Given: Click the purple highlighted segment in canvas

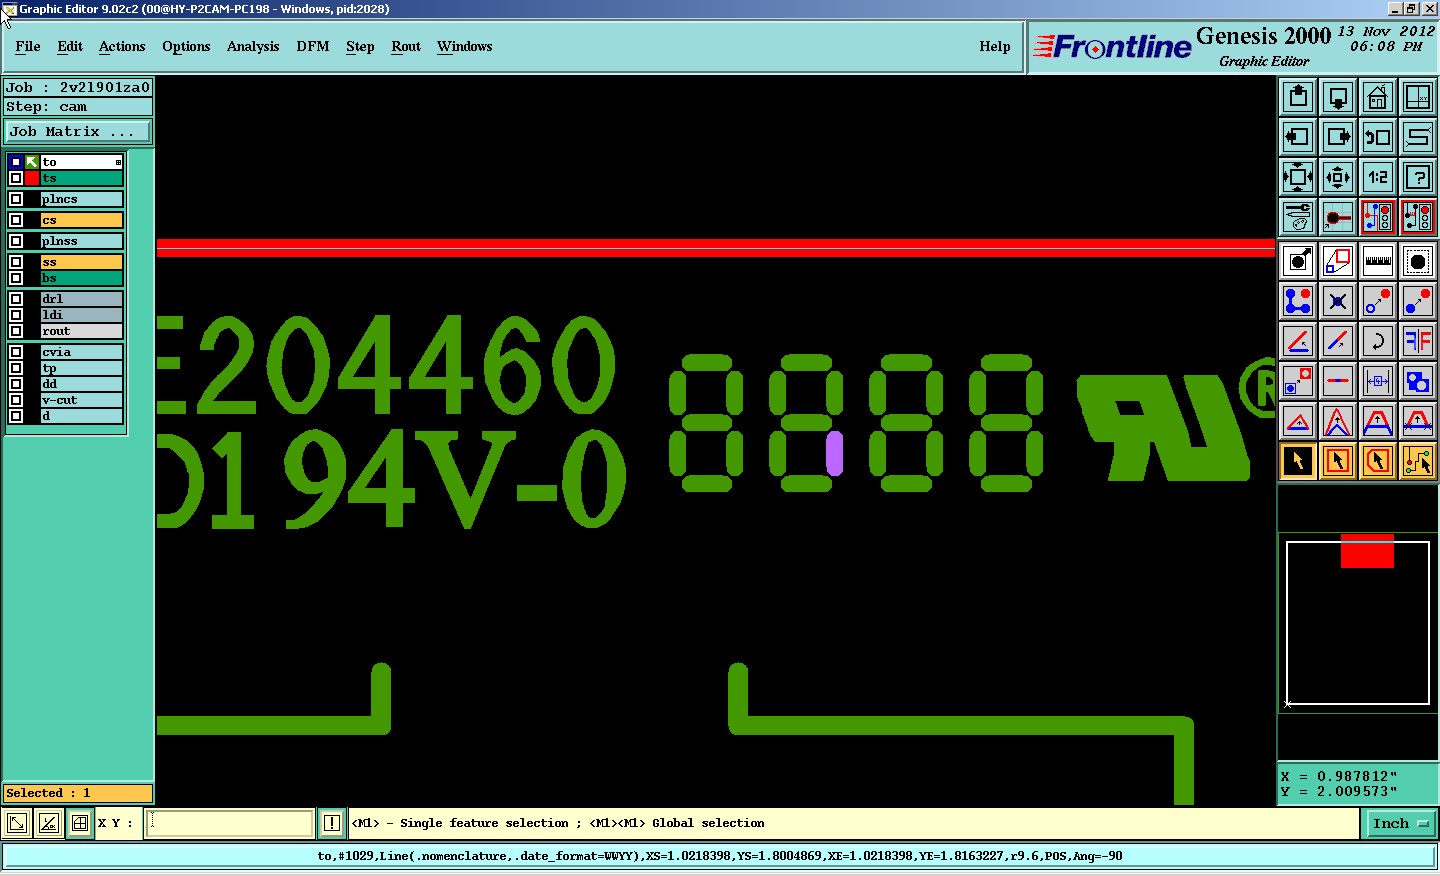Looking at the screenshot, I should 834,453.
